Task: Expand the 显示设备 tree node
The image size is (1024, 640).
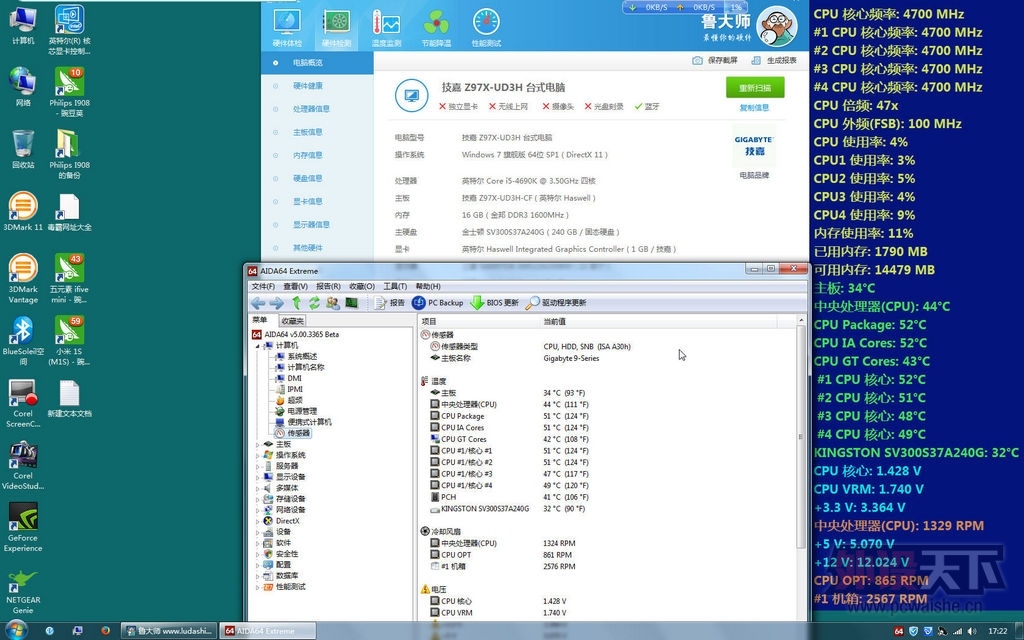Action: coord(257,477)
